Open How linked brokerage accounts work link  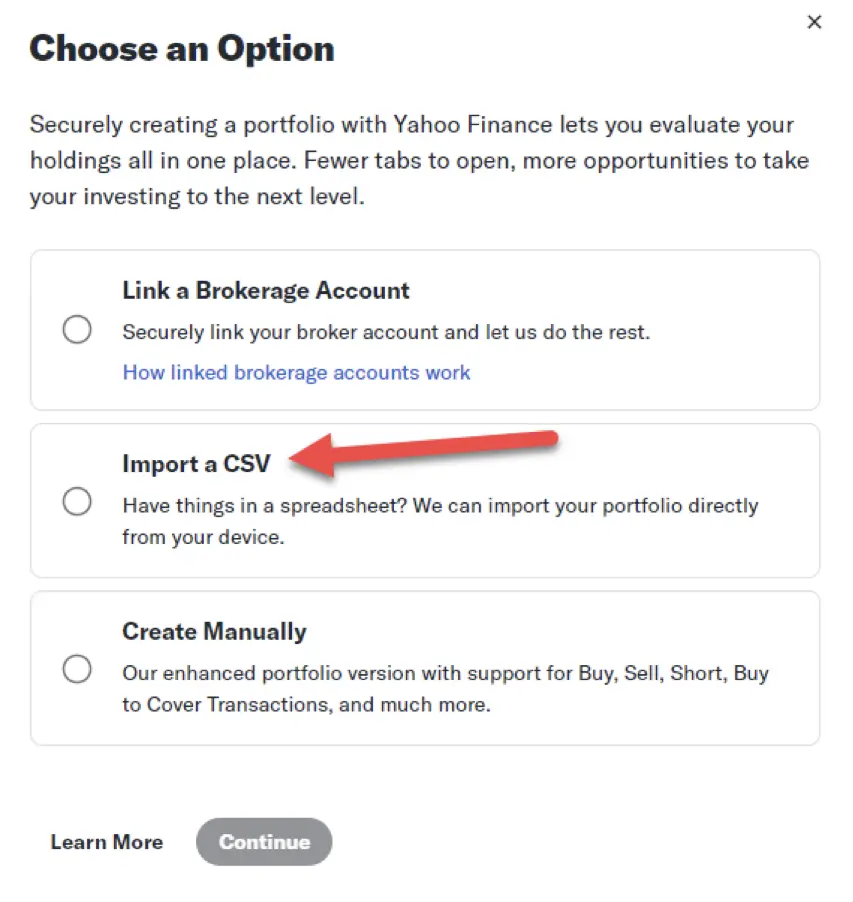296,373
